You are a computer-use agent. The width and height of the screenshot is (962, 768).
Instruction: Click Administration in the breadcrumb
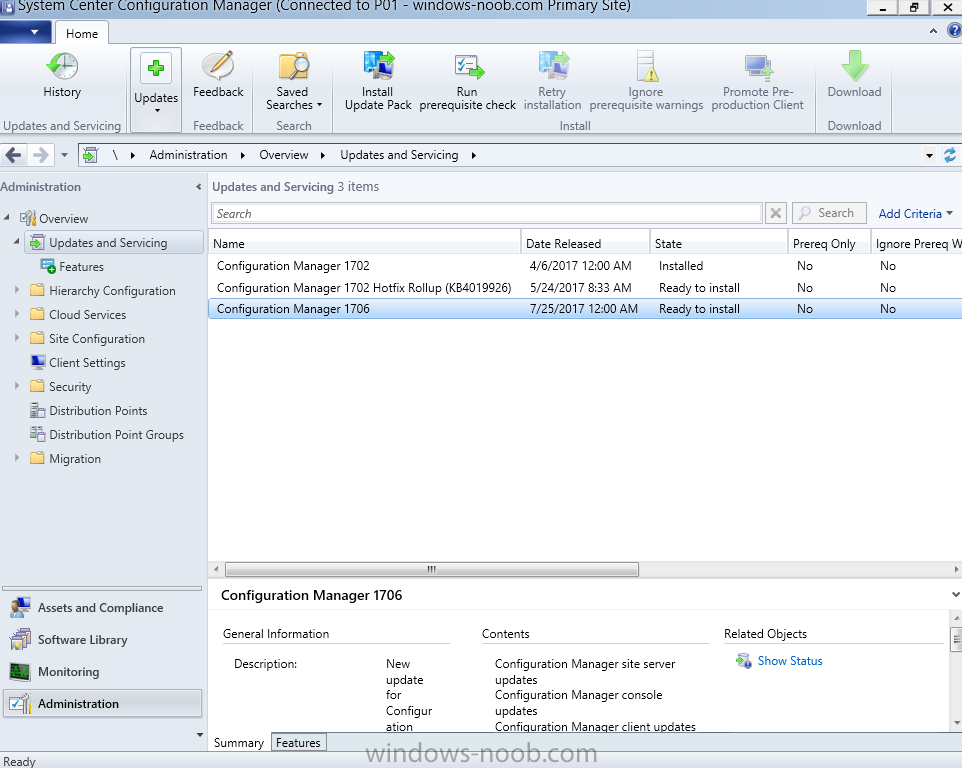(188, 155)
